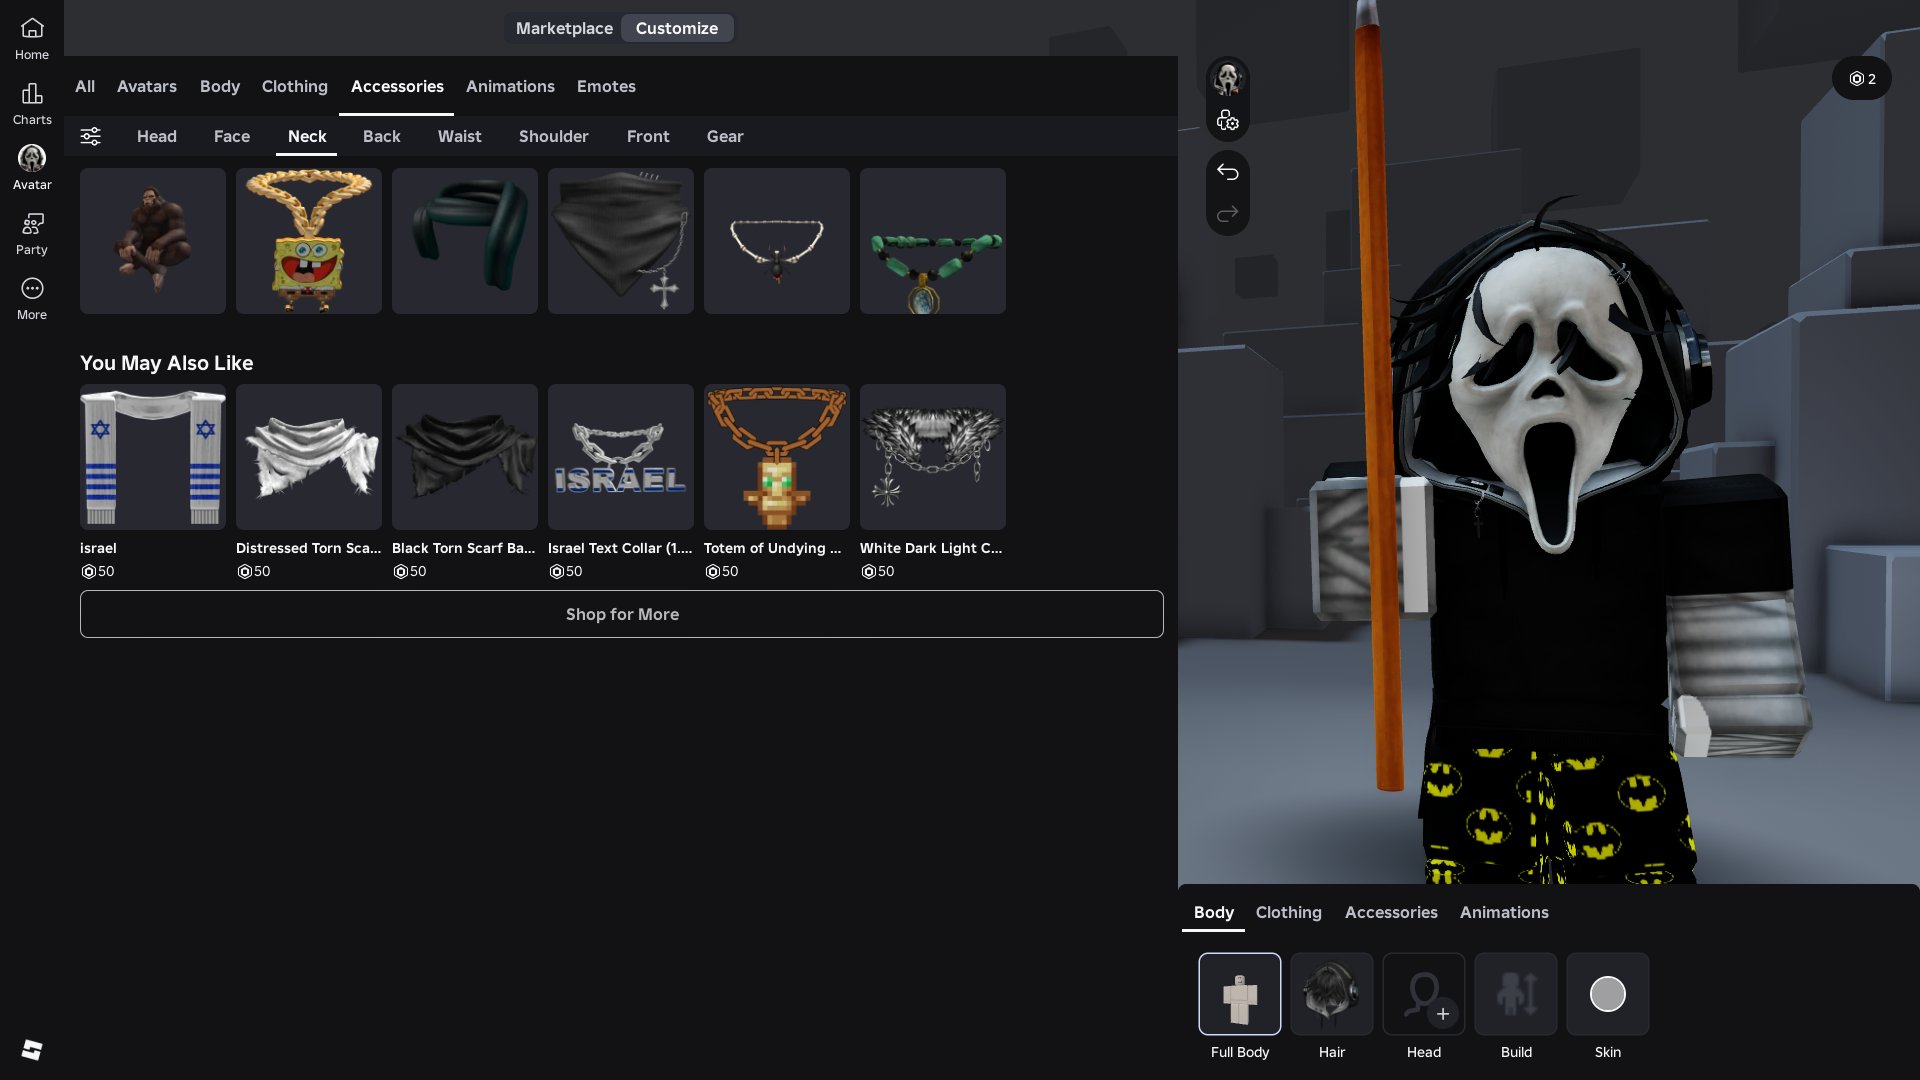This screenshot has height=1080, width=1920.
Task: Click the 'Israel Text Collar' item name
Action: (620, 548)
